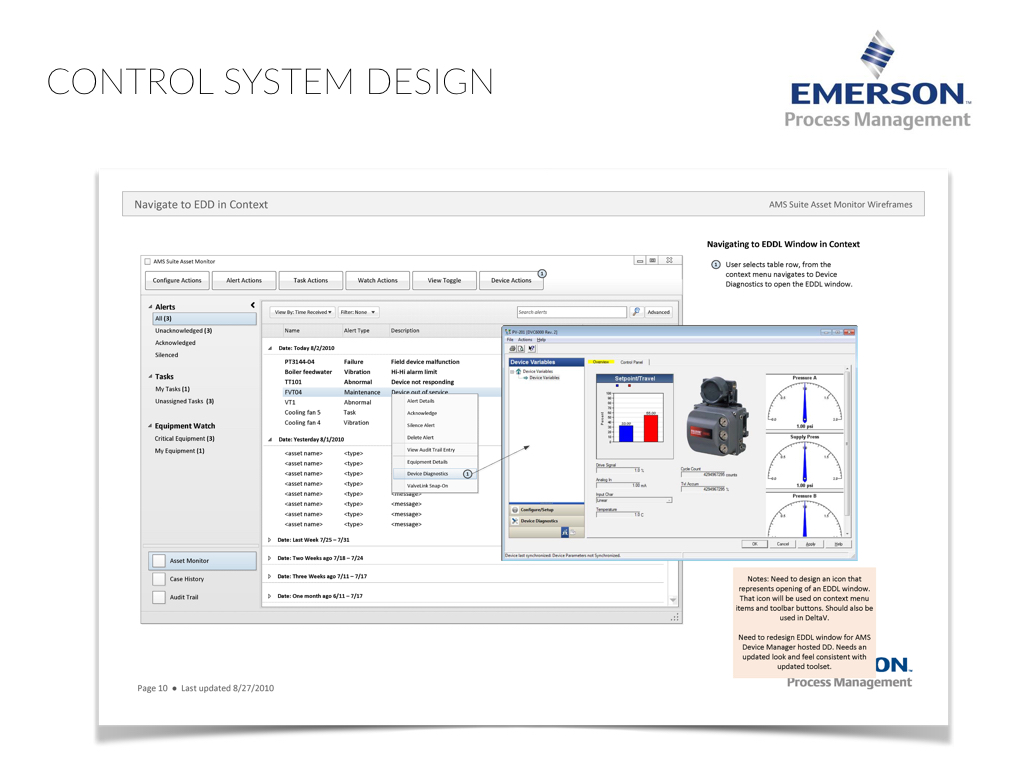This screenshot has width=1024, height=768.
Task: Select the FVT04 Maintenance alert row
Action: pyautogui.click(x=392, y=392)
